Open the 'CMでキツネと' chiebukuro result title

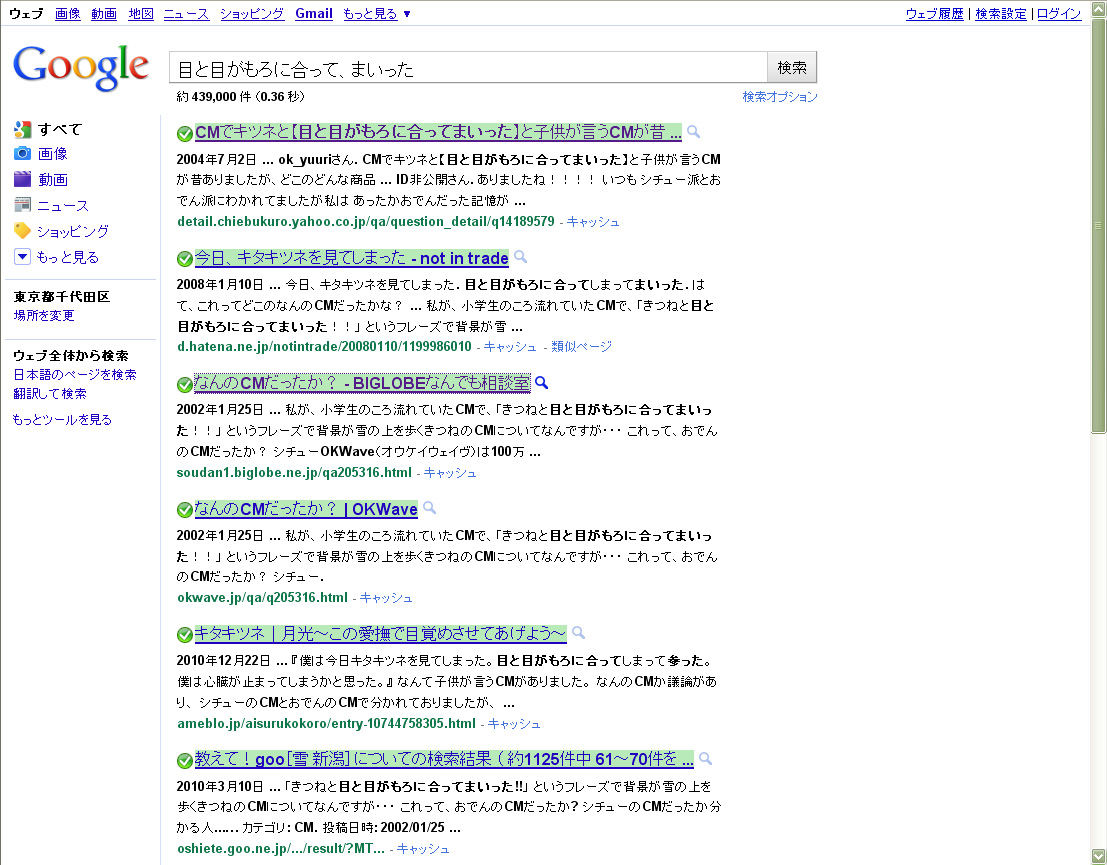438,132
